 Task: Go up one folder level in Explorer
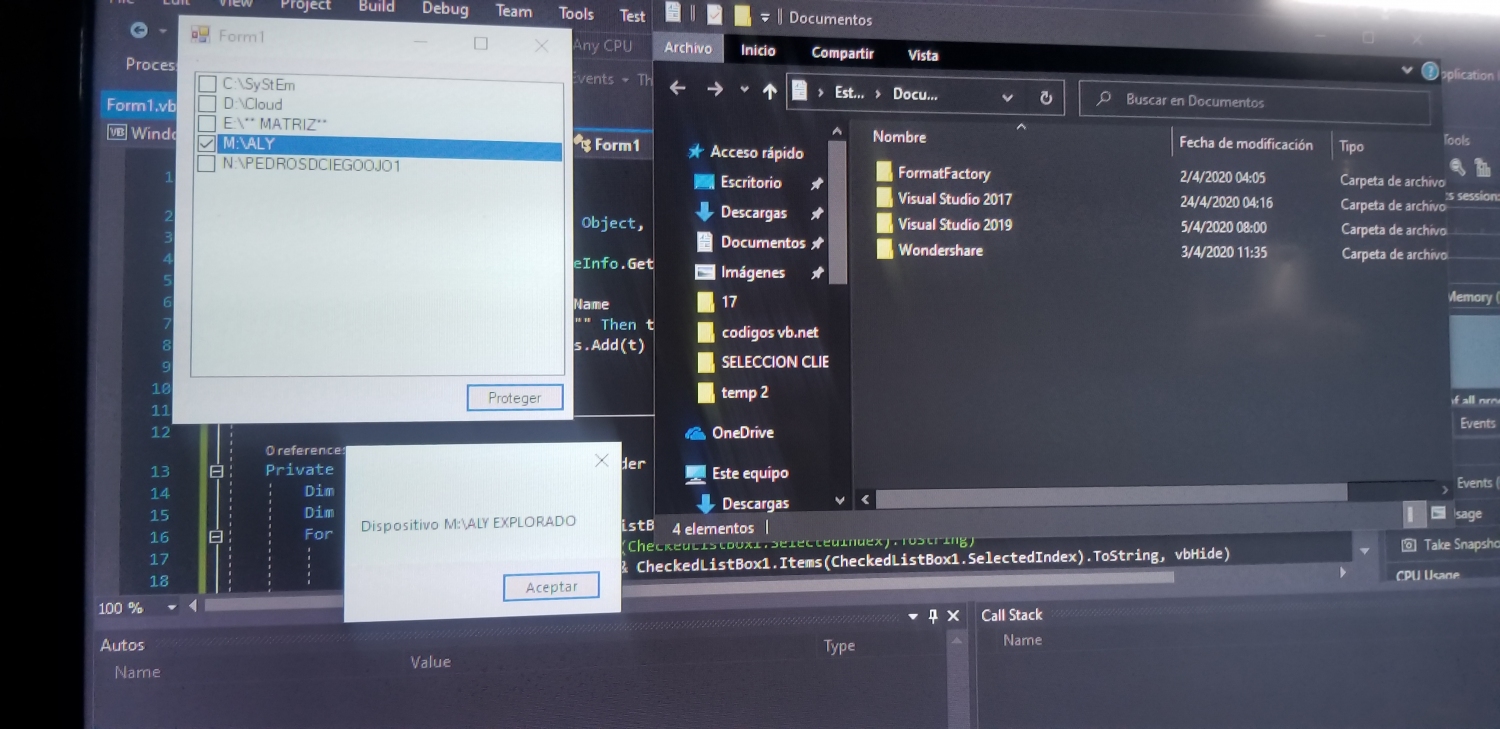coord(769,92)
